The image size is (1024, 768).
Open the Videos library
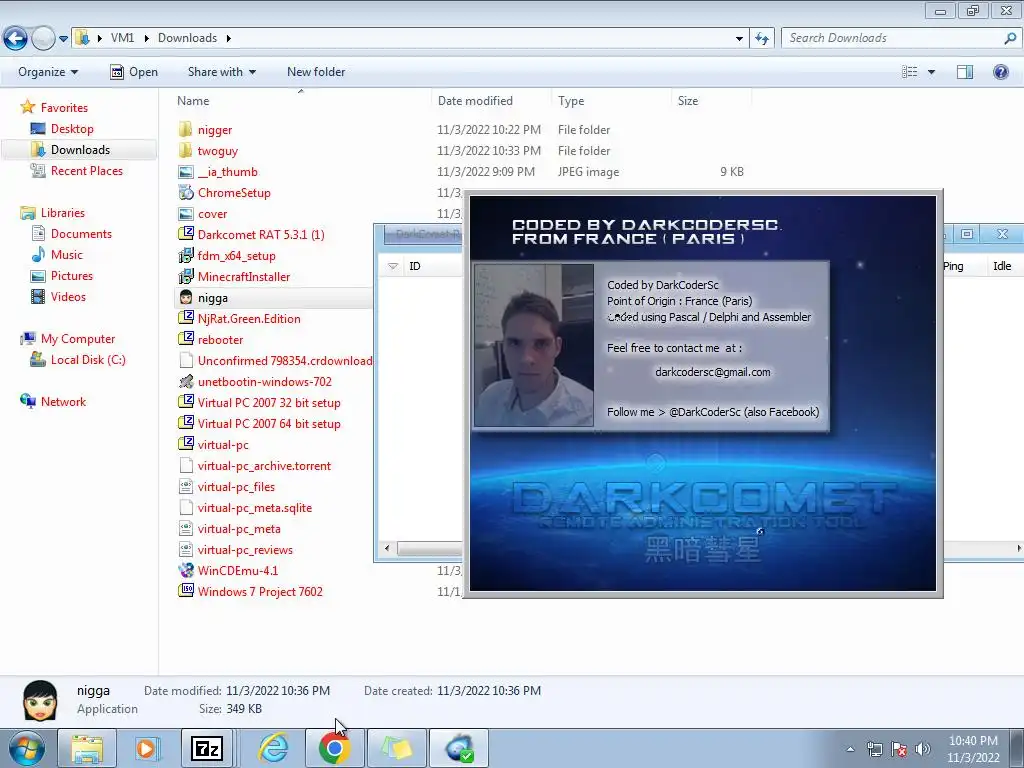point(68,296)
